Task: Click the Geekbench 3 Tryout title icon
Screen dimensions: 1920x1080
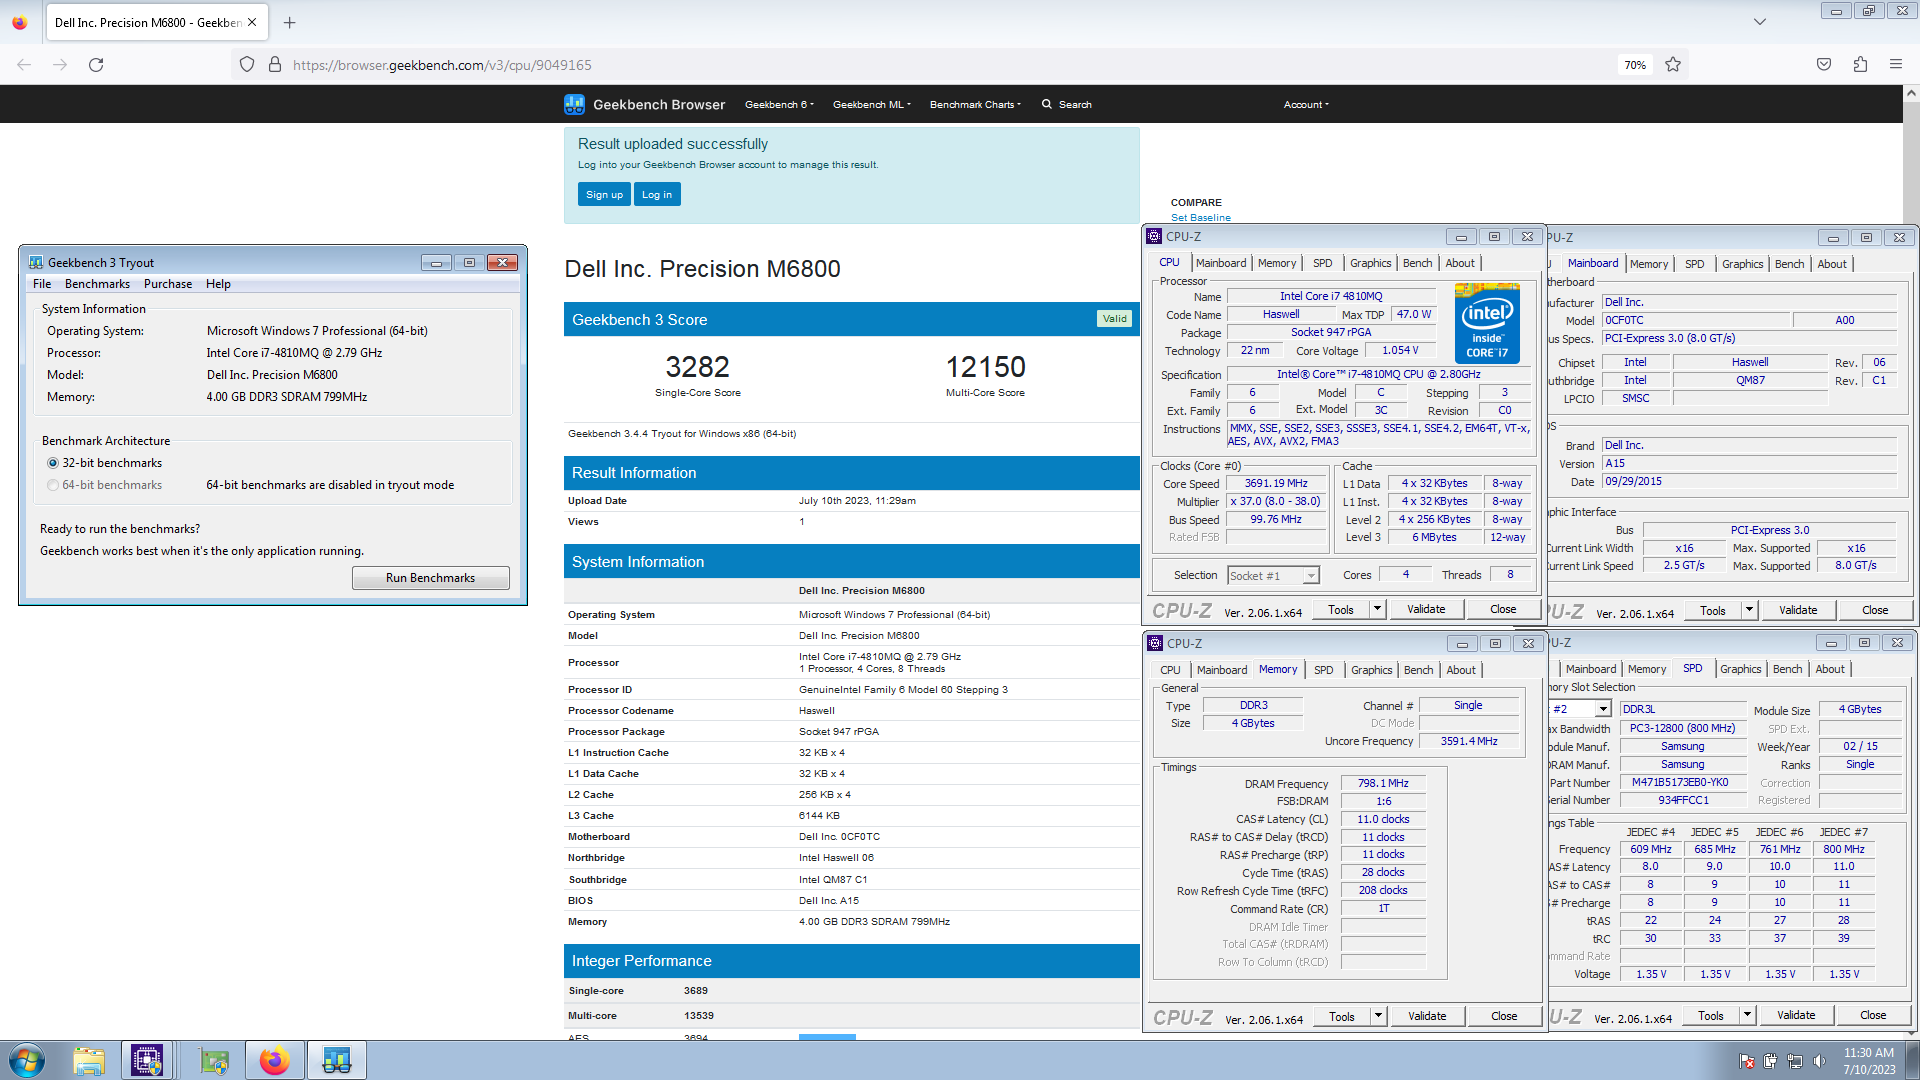Action: coord(36,263)
